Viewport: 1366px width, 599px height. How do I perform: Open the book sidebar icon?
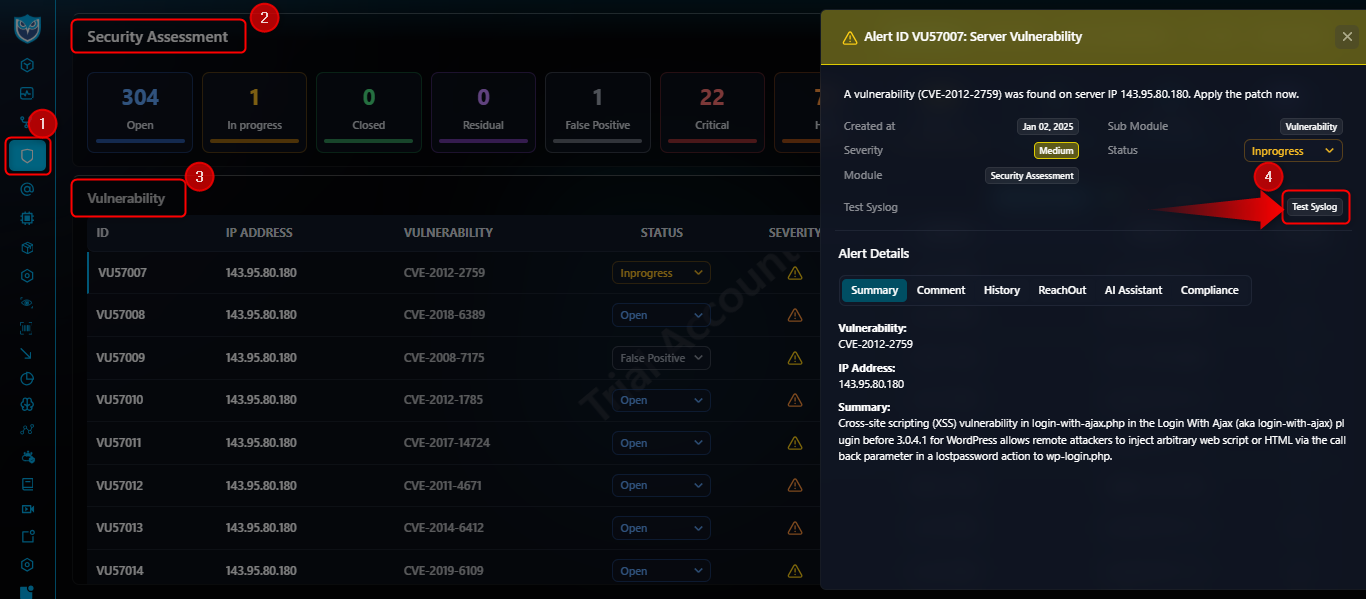pyautogui.click(x=28, y=484)
